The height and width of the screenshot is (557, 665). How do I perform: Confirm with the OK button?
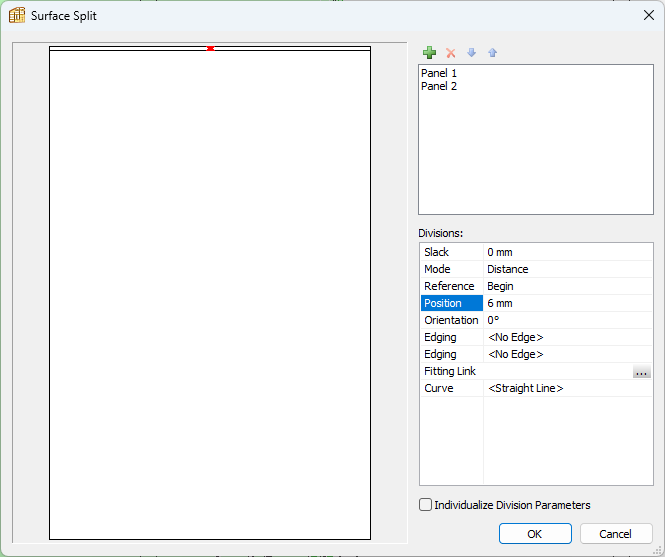click(535, 533)
